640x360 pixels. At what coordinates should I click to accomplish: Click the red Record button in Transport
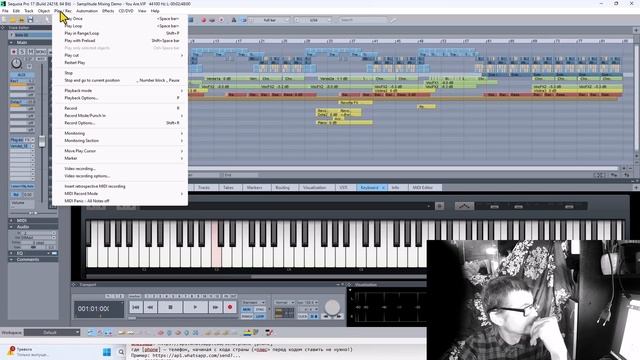[230, 307]
